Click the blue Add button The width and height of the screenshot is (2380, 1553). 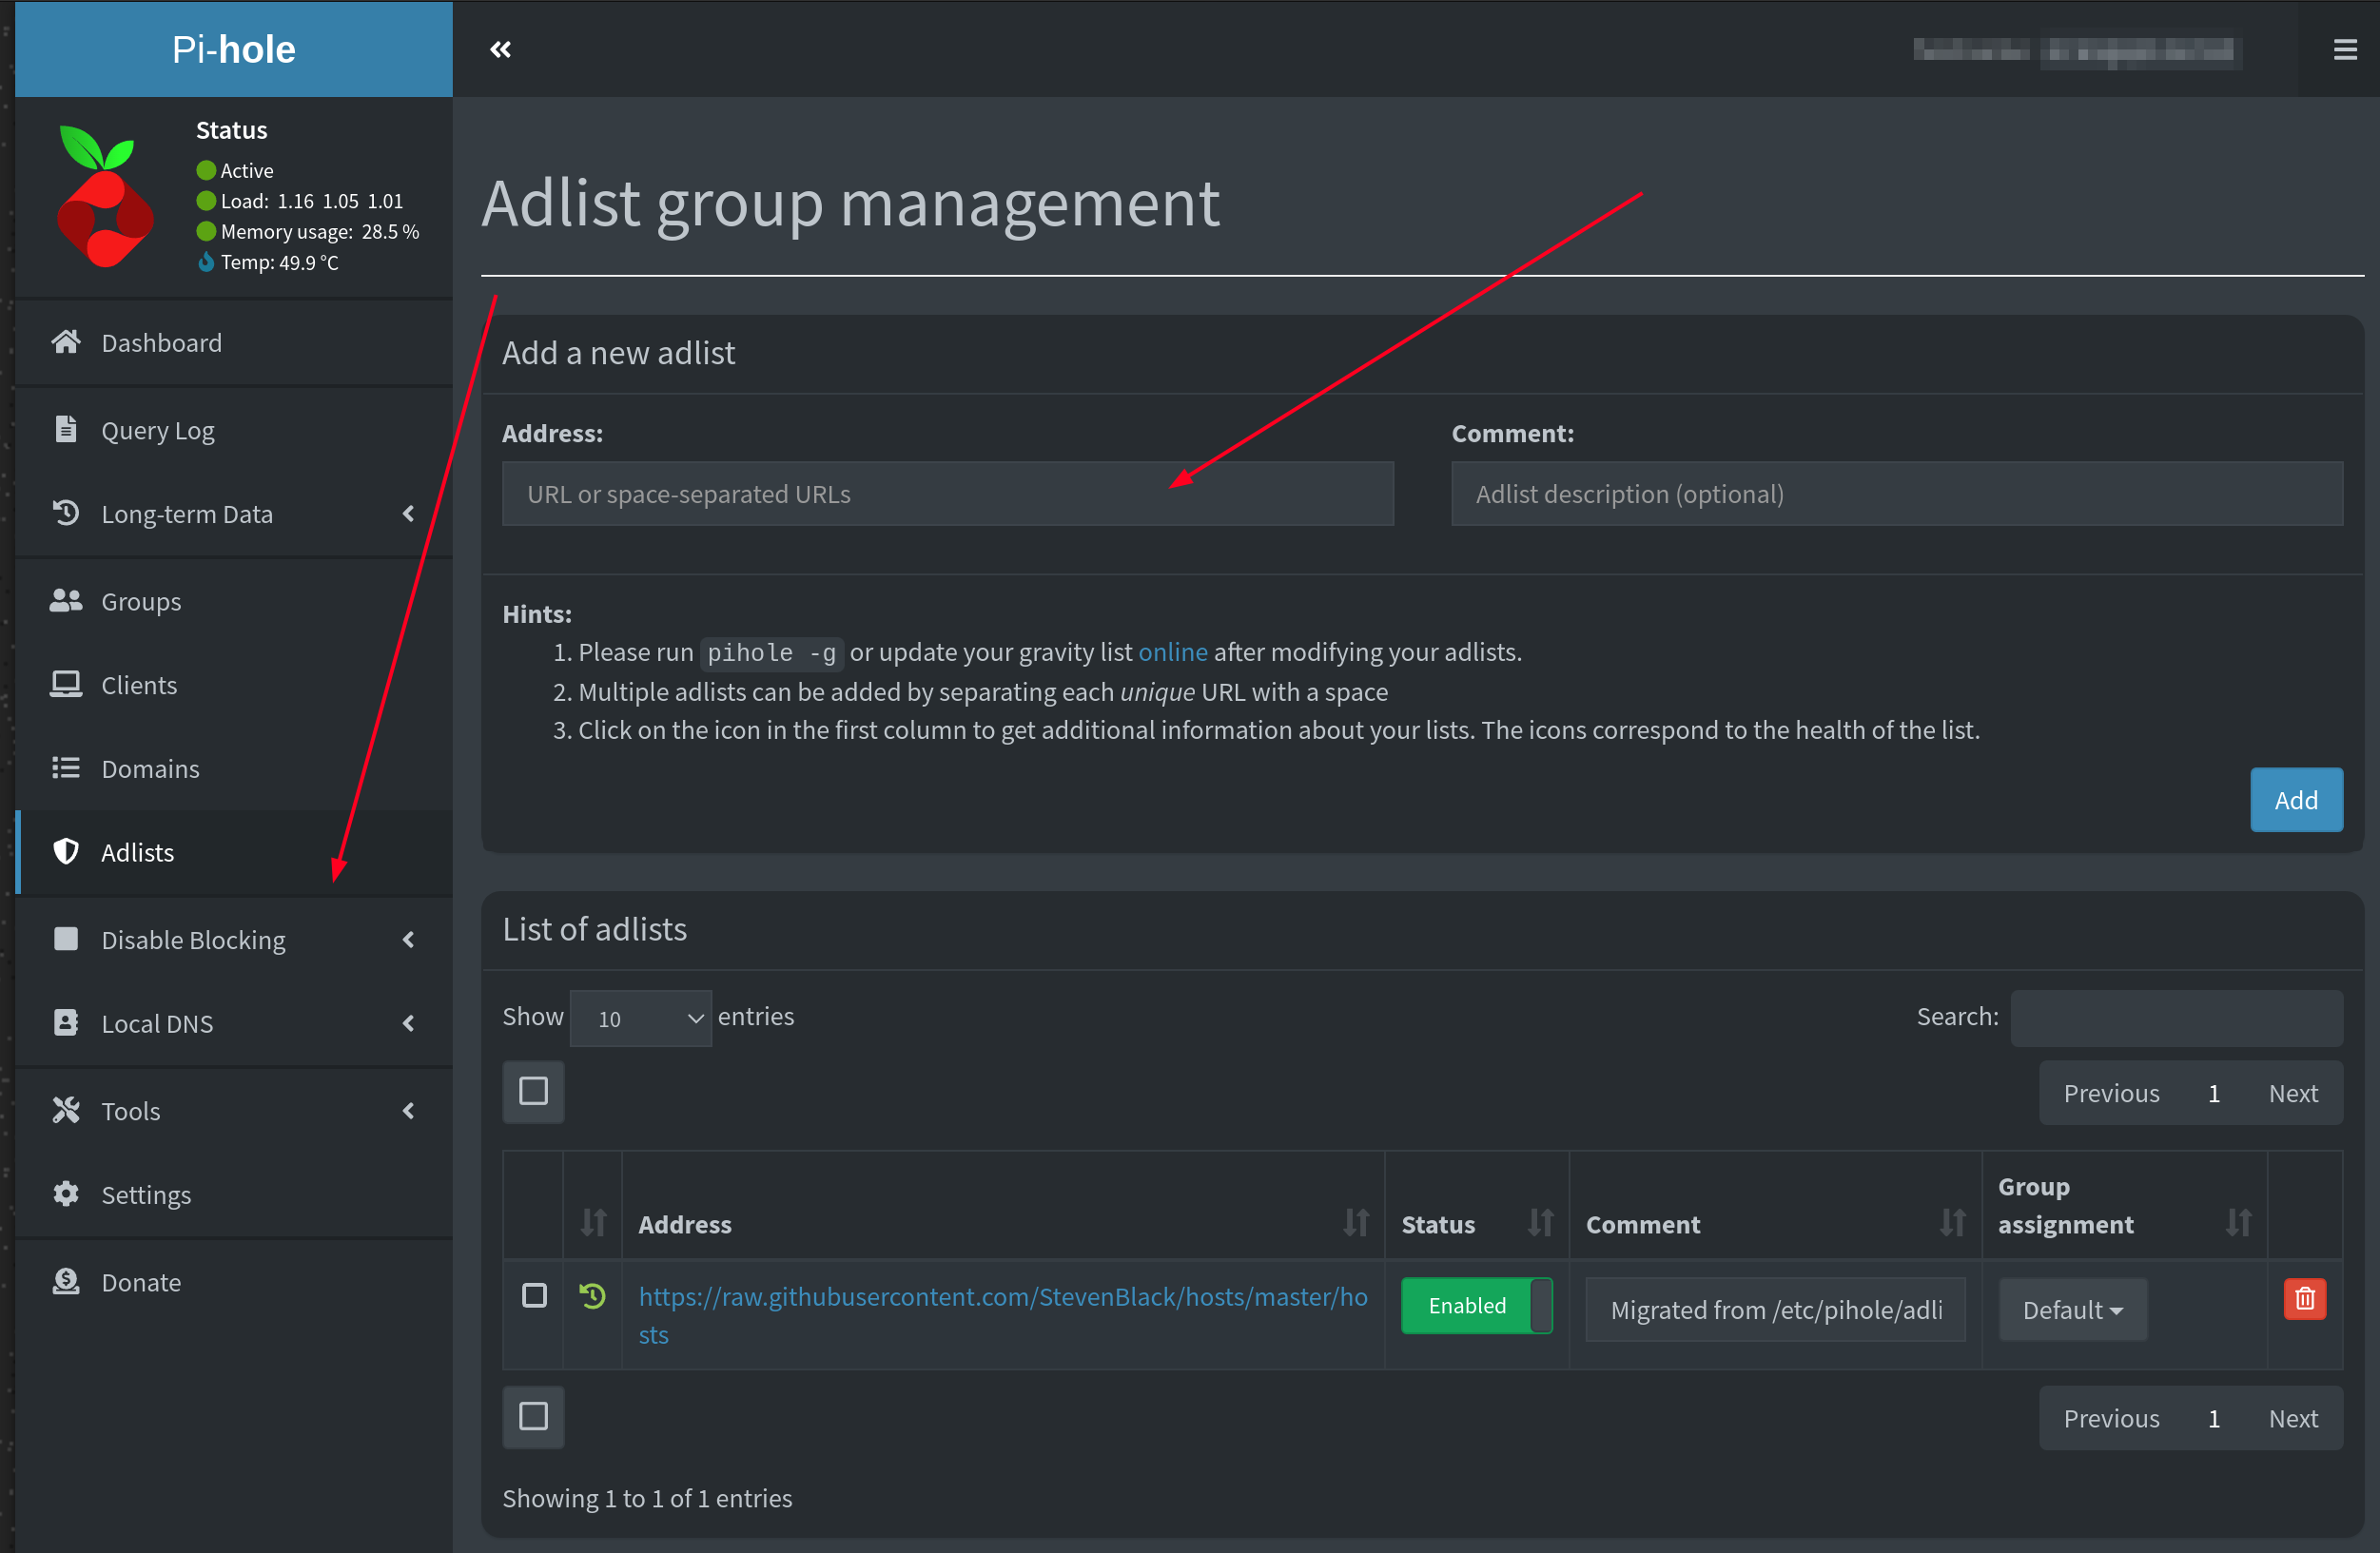tap(2295, 799)
